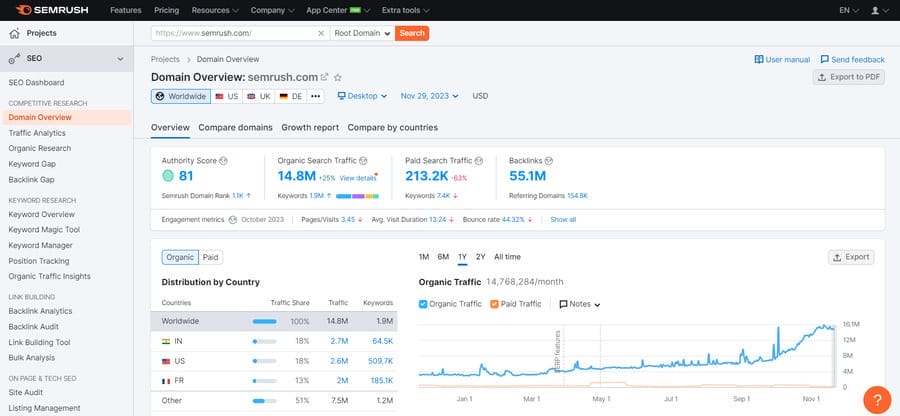Screen dimensions: 900x416
Task: Click the SERP features marker on chart
Action: (557, 351)
